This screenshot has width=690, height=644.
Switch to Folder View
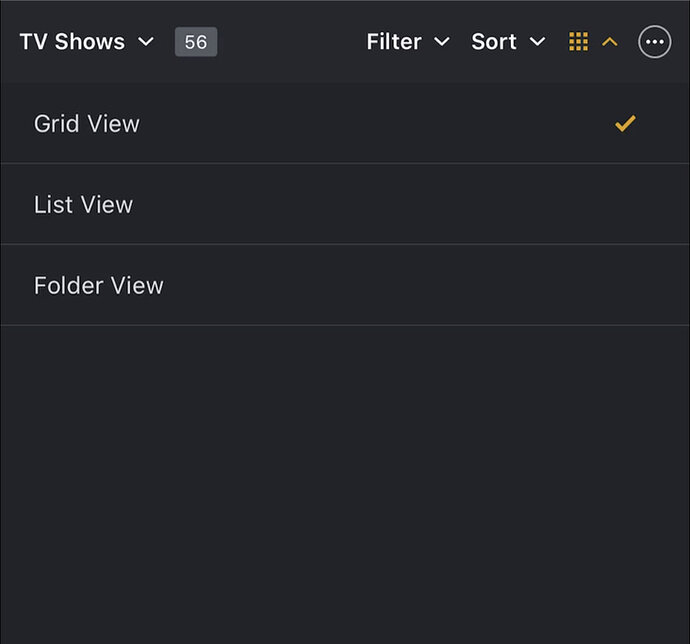pos(98,286)
